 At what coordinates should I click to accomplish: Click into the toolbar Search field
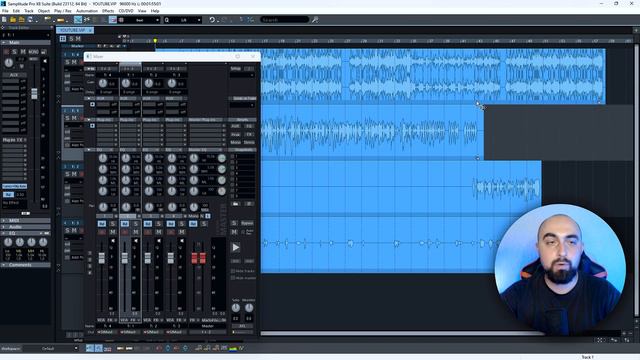click(284, 20)
